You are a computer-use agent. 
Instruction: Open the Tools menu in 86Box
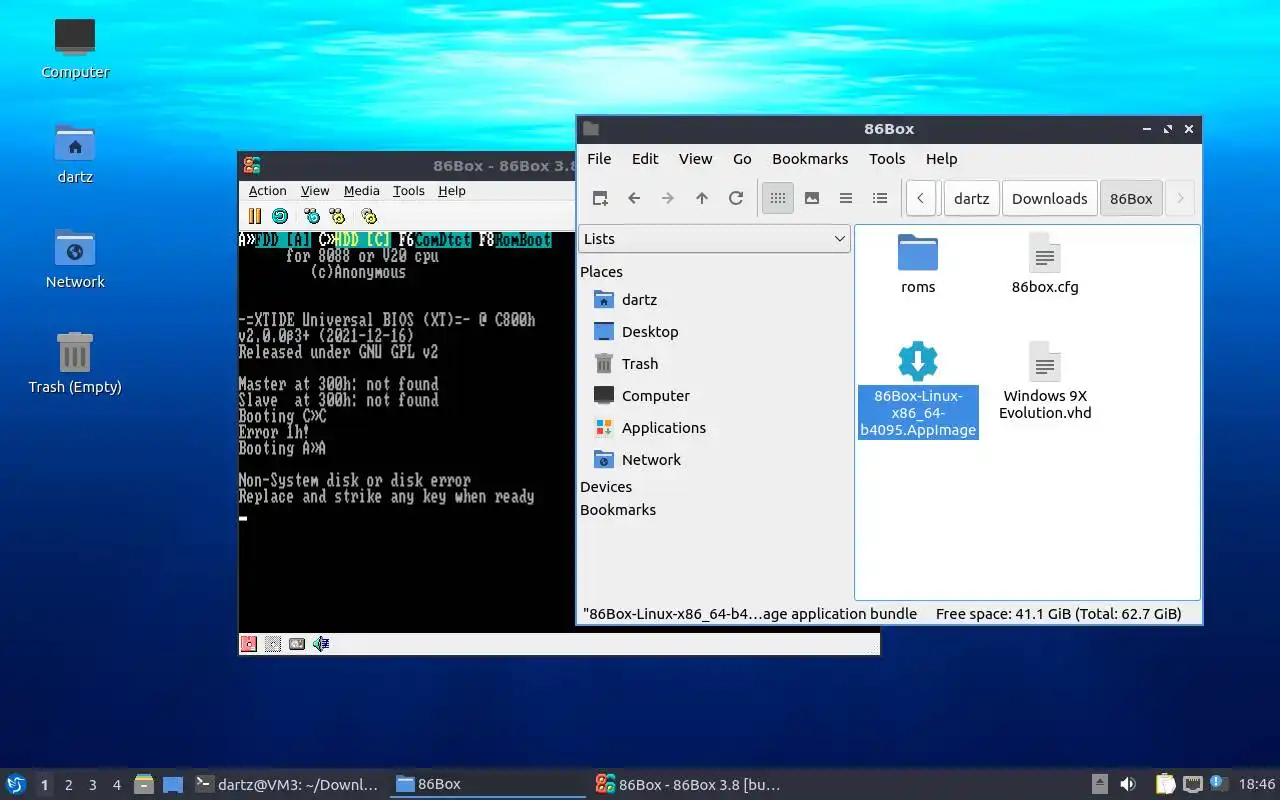pos(408,191)
